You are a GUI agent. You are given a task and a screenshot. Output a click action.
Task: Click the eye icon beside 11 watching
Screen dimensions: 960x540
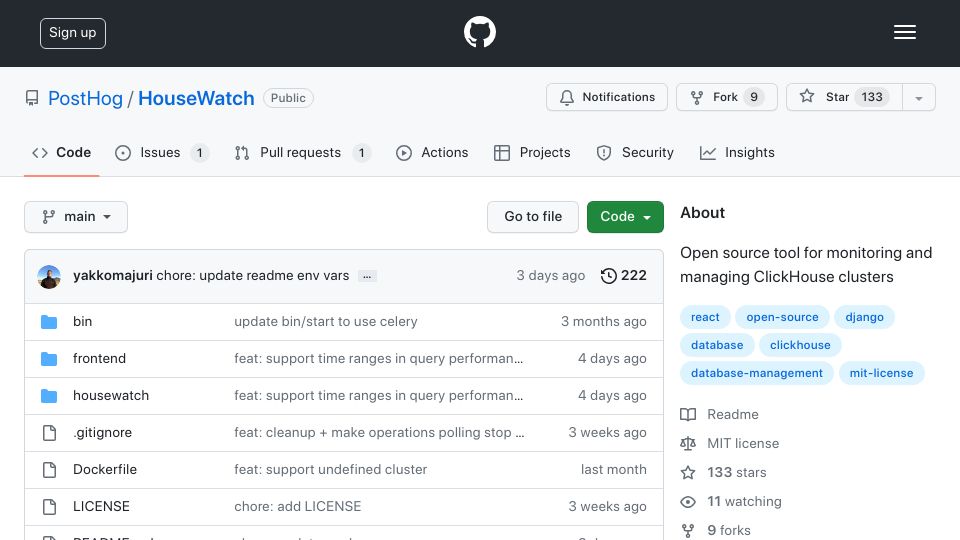[688, 502]
